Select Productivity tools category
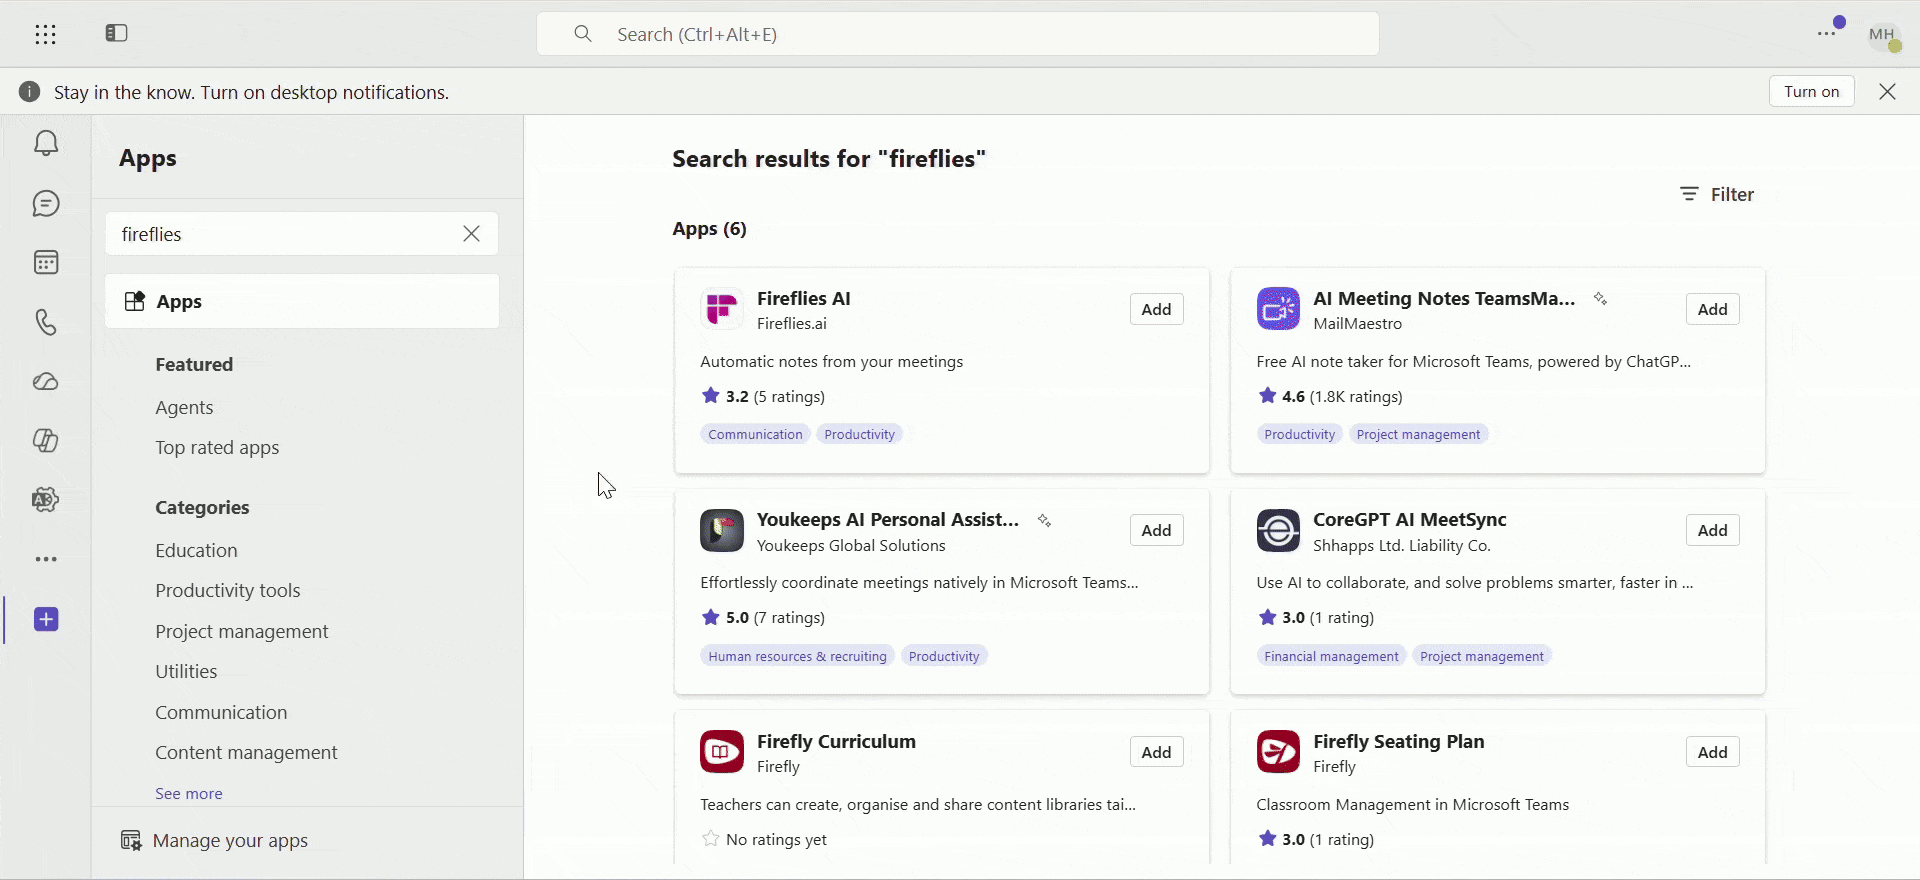The image size is (1920, 880). 227,590
